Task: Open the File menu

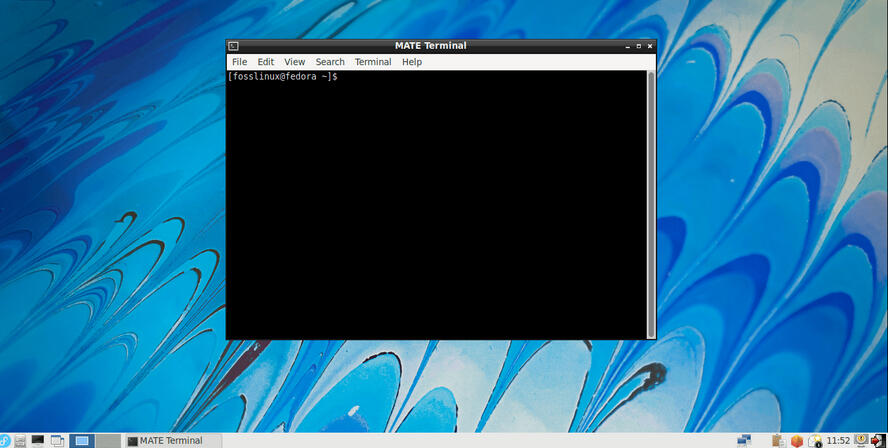Action: tap(239, 62)
